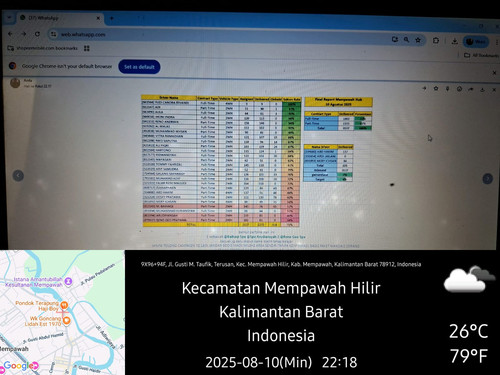Open the Chrome extensions puzzle icon
This screenshot has height=375, width=500.
click(436, 40)
